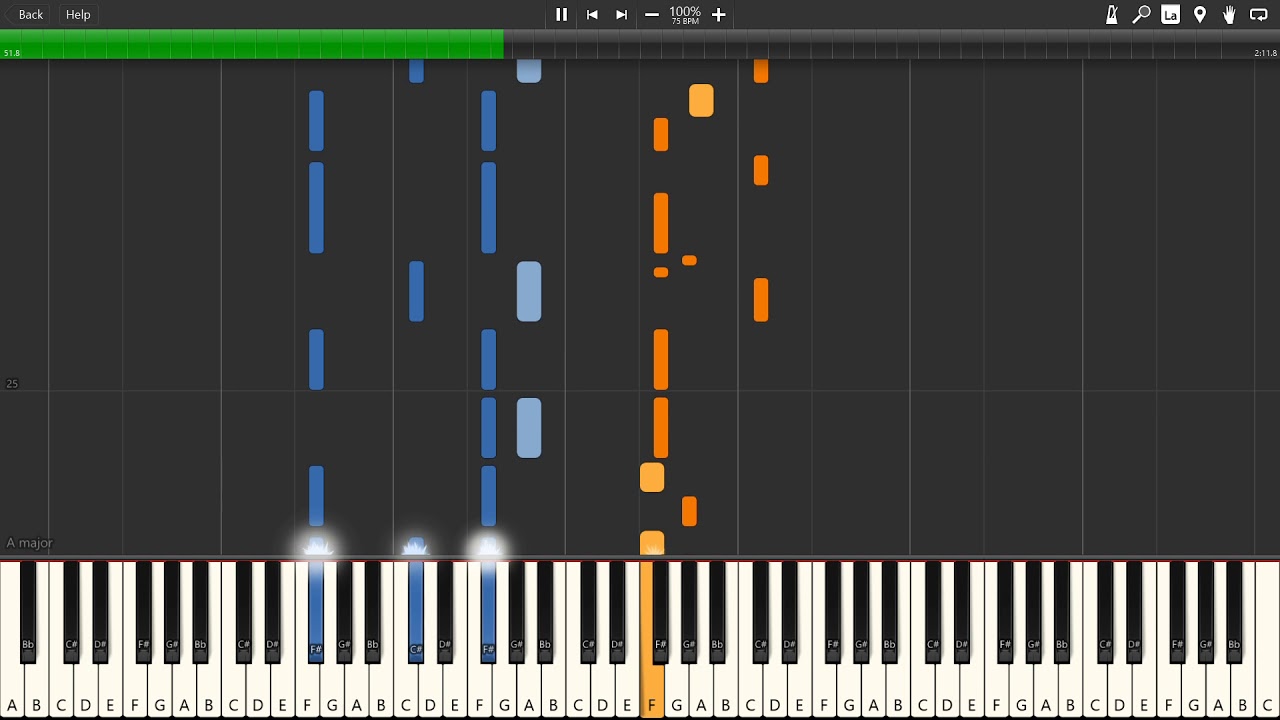Click the 100% 75 BPM speed display
This screenshot has width=1280, height=720.
pyautogui.click(x=685, y=15)
